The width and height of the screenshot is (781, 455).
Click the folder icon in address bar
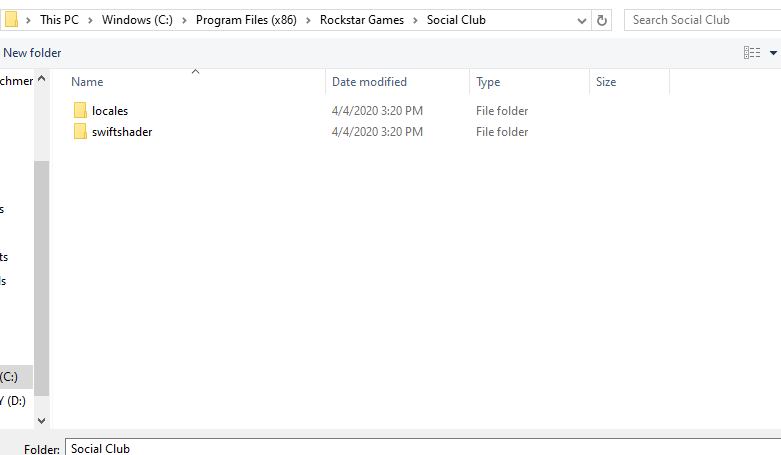coord(11,20)
